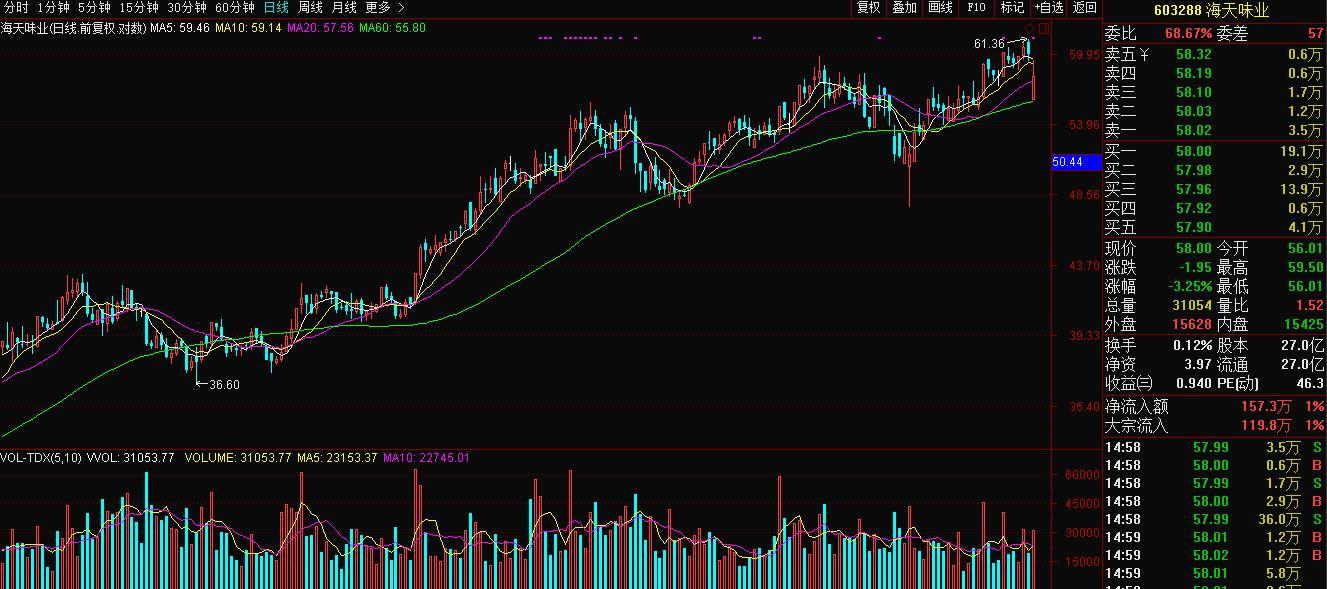Click the 净流入额 157.3万 row
The image size is (1327, 589).
(x=1215, y=406)
